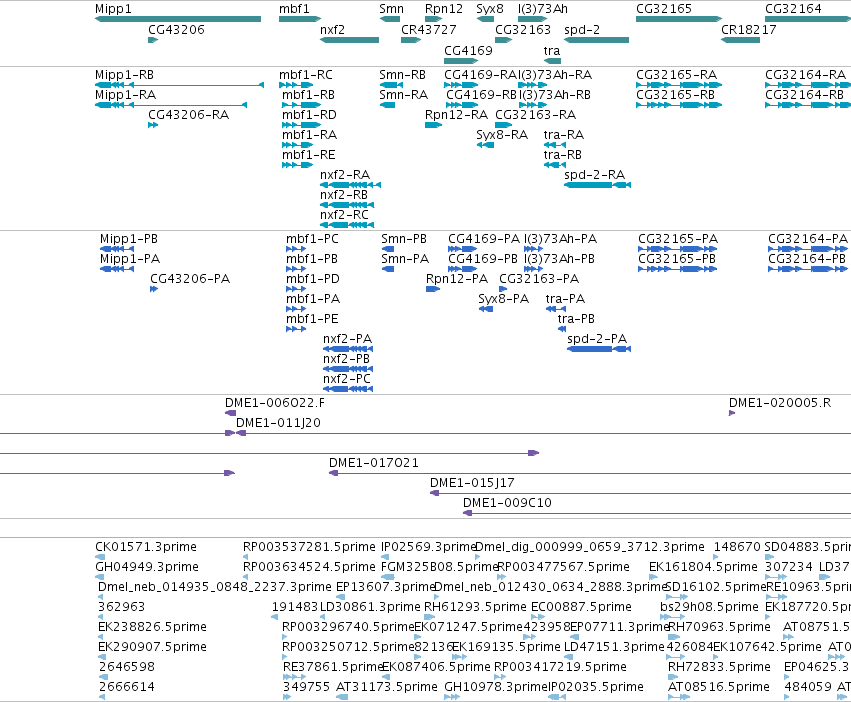851x702 pixels.
Task: Select the CG32163 gene glyph
Action: pos(504,40)
